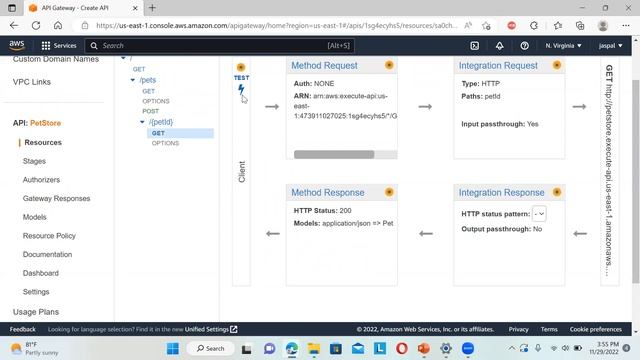Open Mail app from taskbar
The width and height of the screenshot is (640, 360).
pyautogui.click(x=358, y=349)
